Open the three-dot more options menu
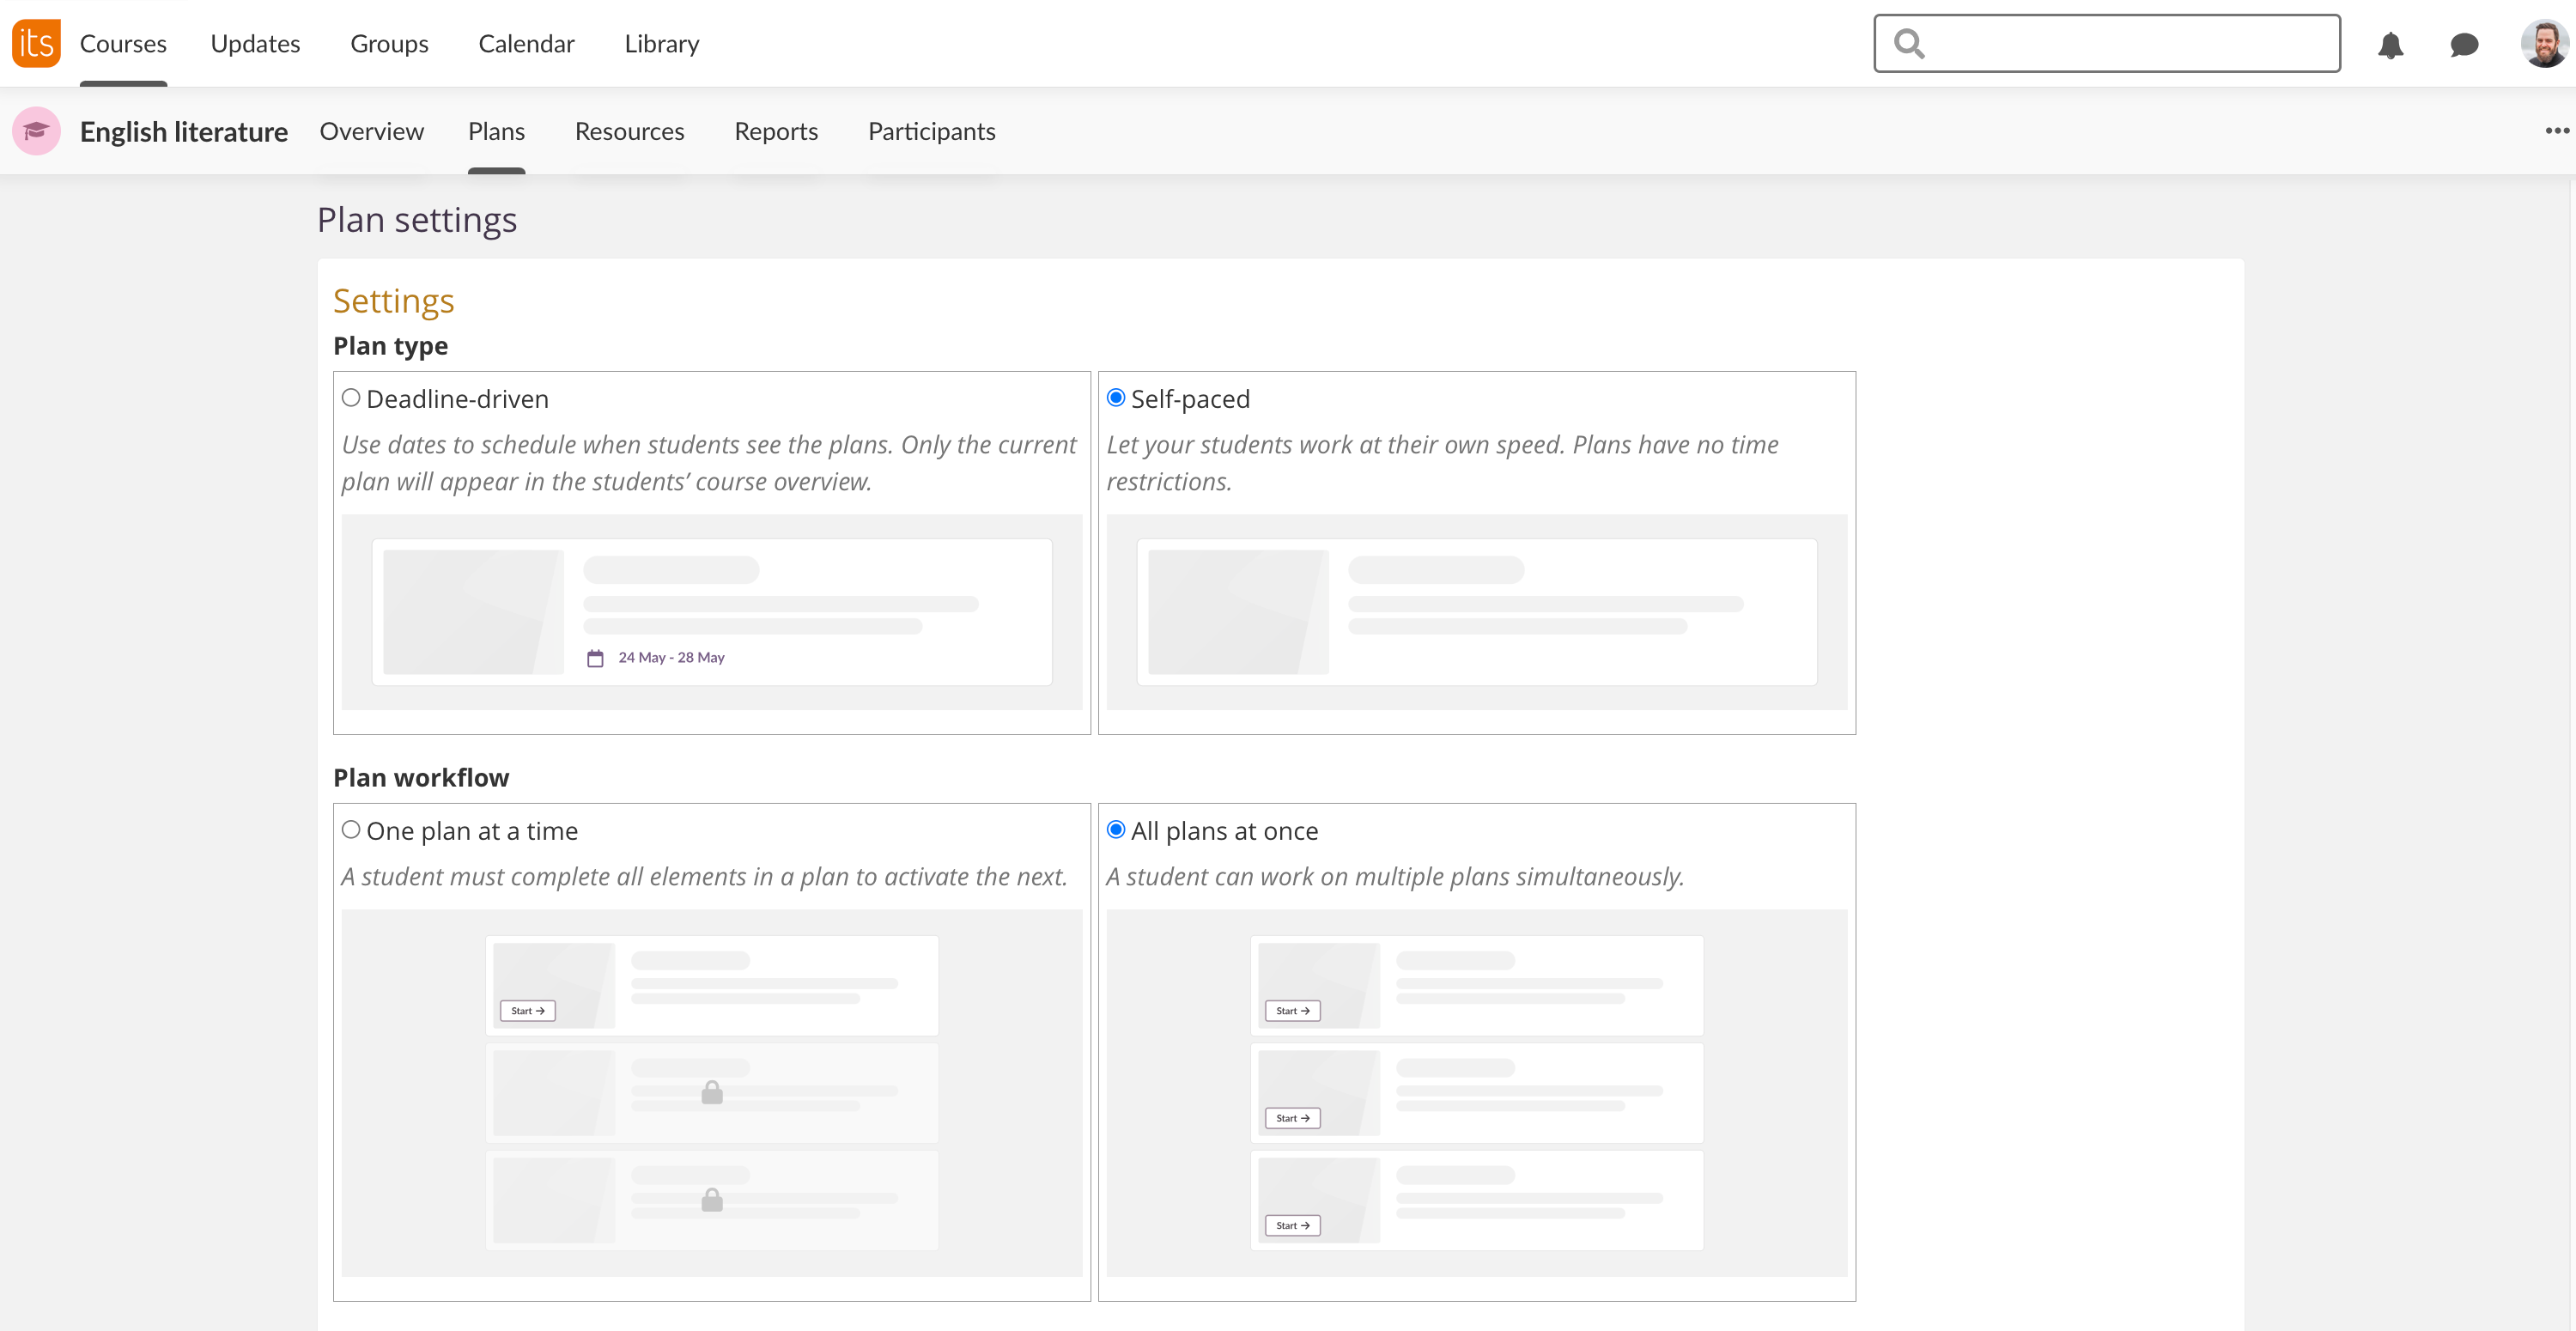This screenshot has width=2576, height=1331. pos(2557,131)
